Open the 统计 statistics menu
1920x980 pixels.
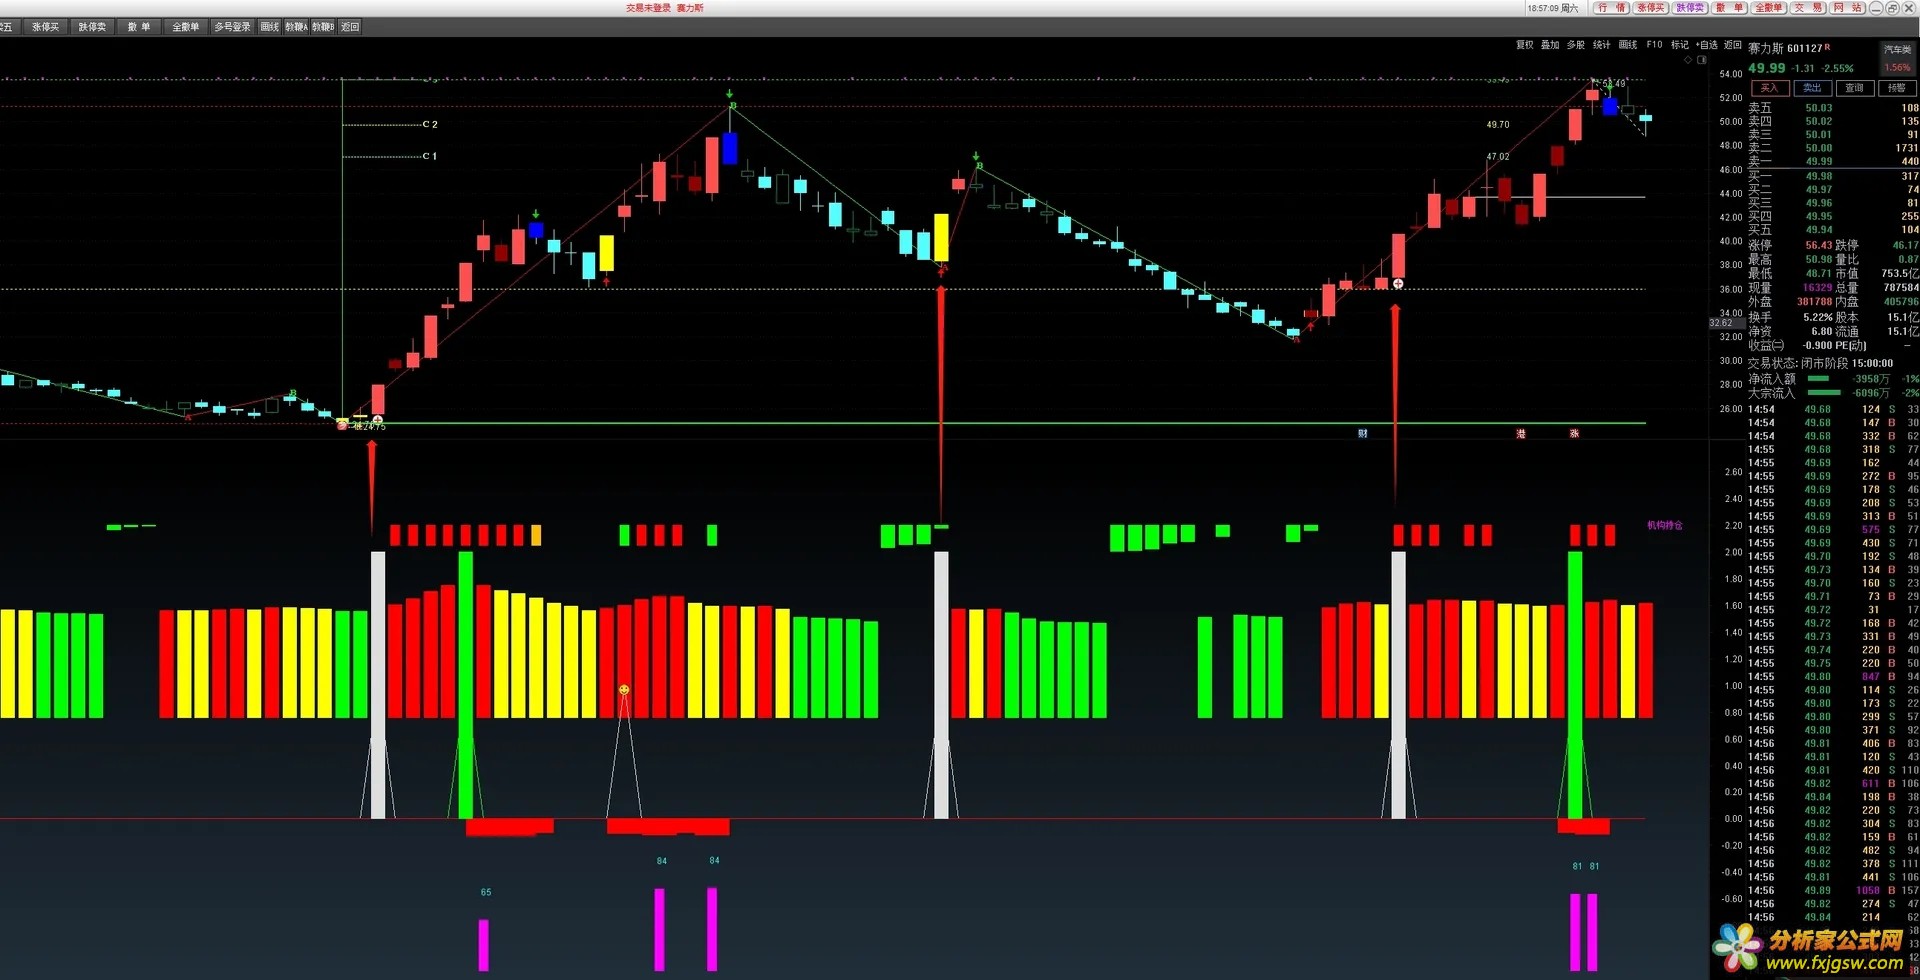click(x=1602, y=45)
